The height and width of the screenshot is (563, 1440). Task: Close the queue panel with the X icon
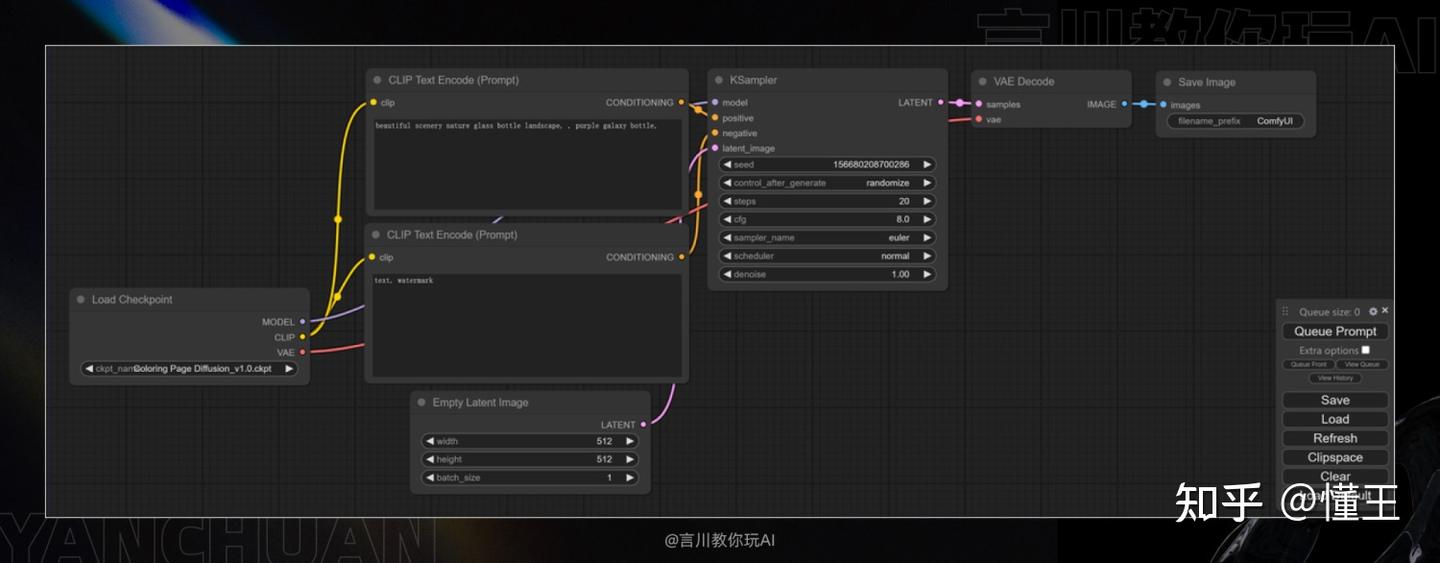[1385, 311]
